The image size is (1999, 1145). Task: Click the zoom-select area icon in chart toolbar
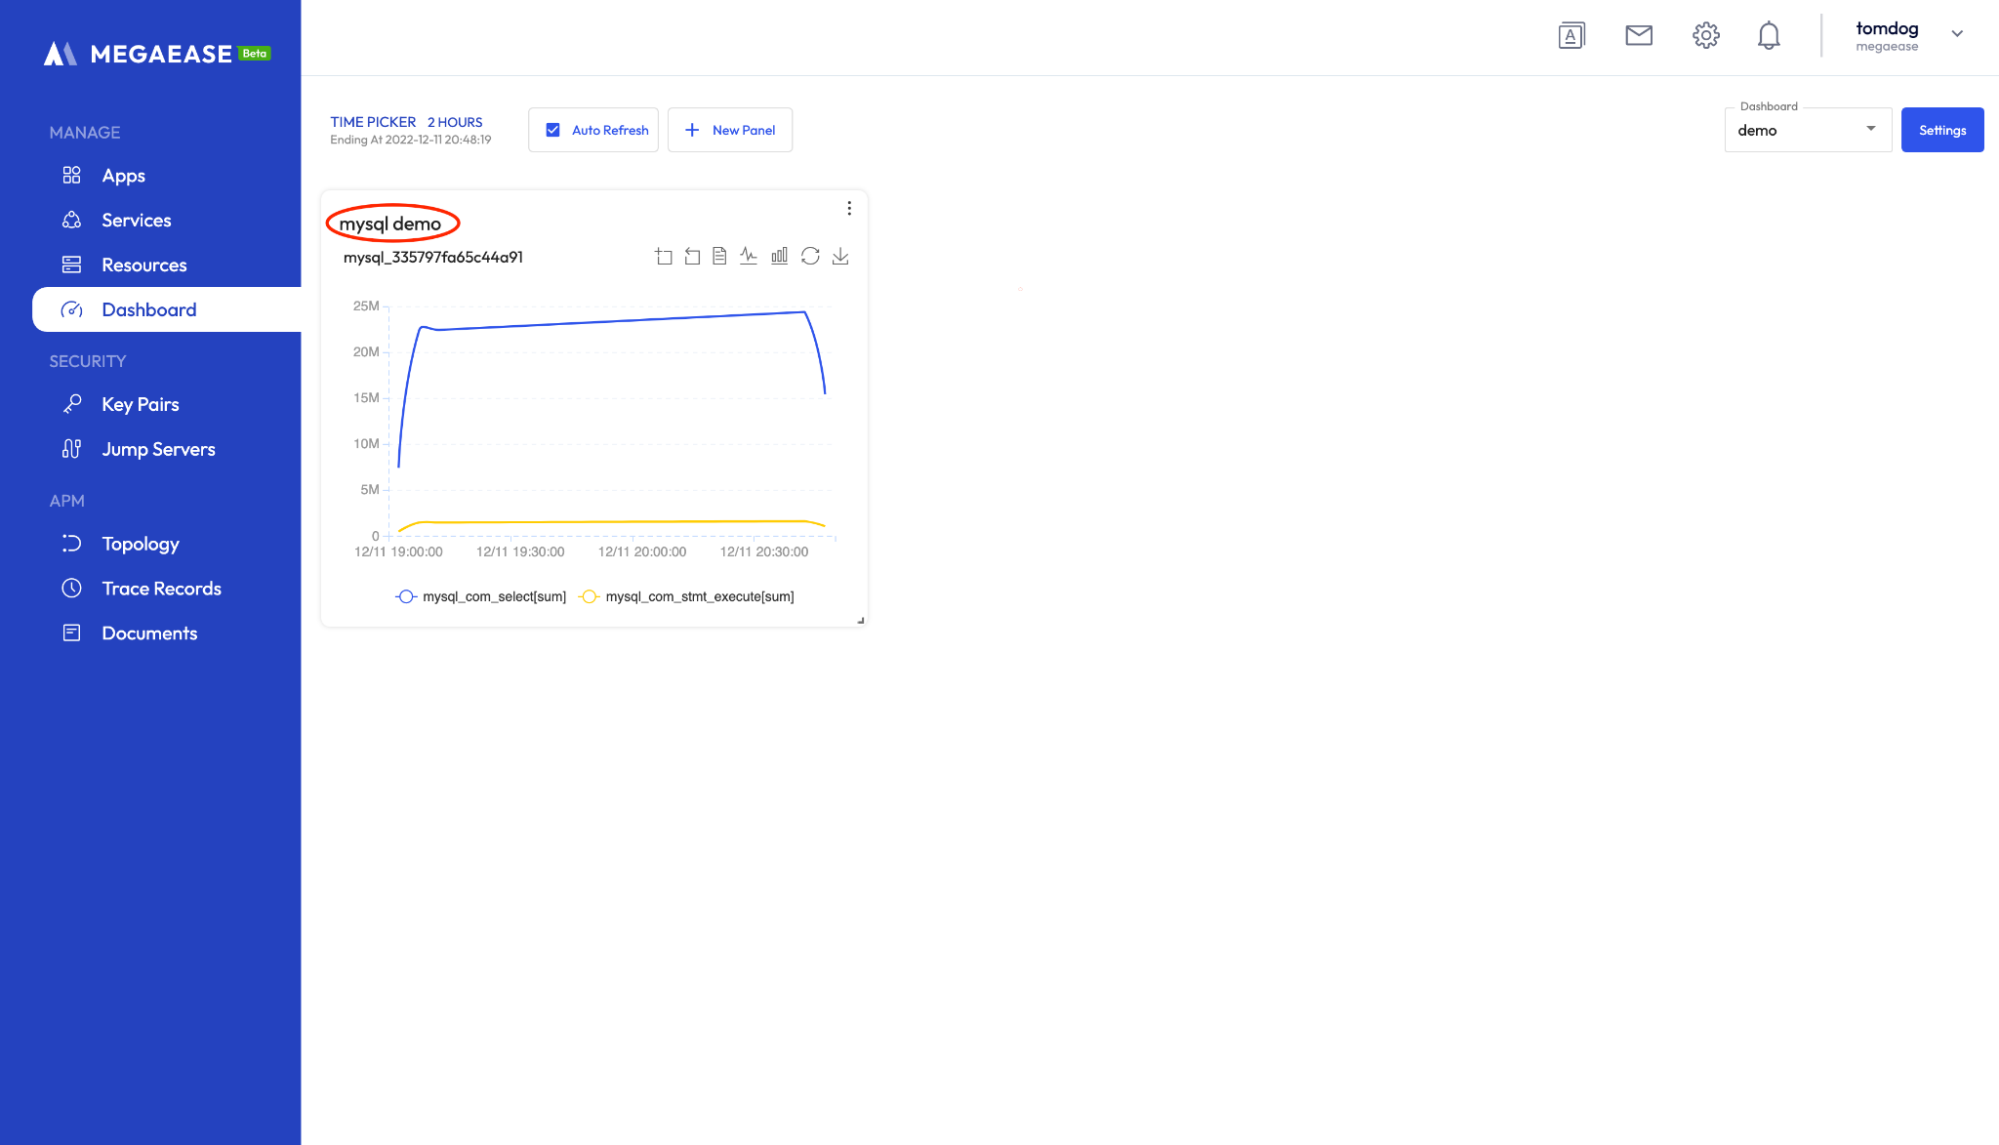click(664, 257)
